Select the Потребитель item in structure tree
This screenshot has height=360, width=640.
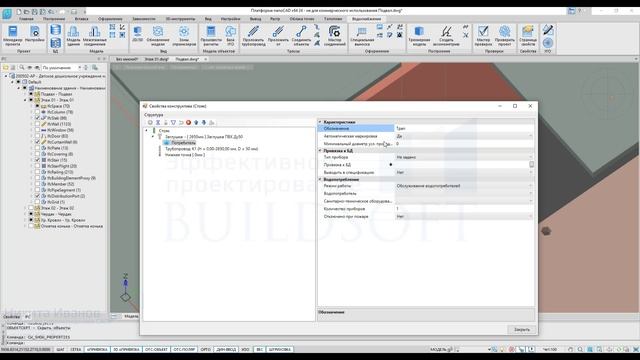tap(183, 143)
